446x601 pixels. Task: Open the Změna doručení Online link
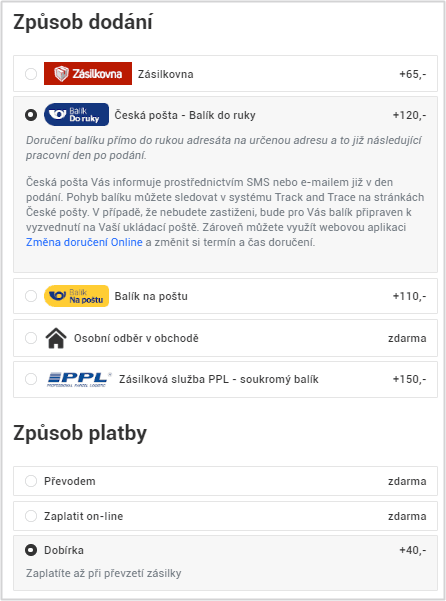point(84,242)
